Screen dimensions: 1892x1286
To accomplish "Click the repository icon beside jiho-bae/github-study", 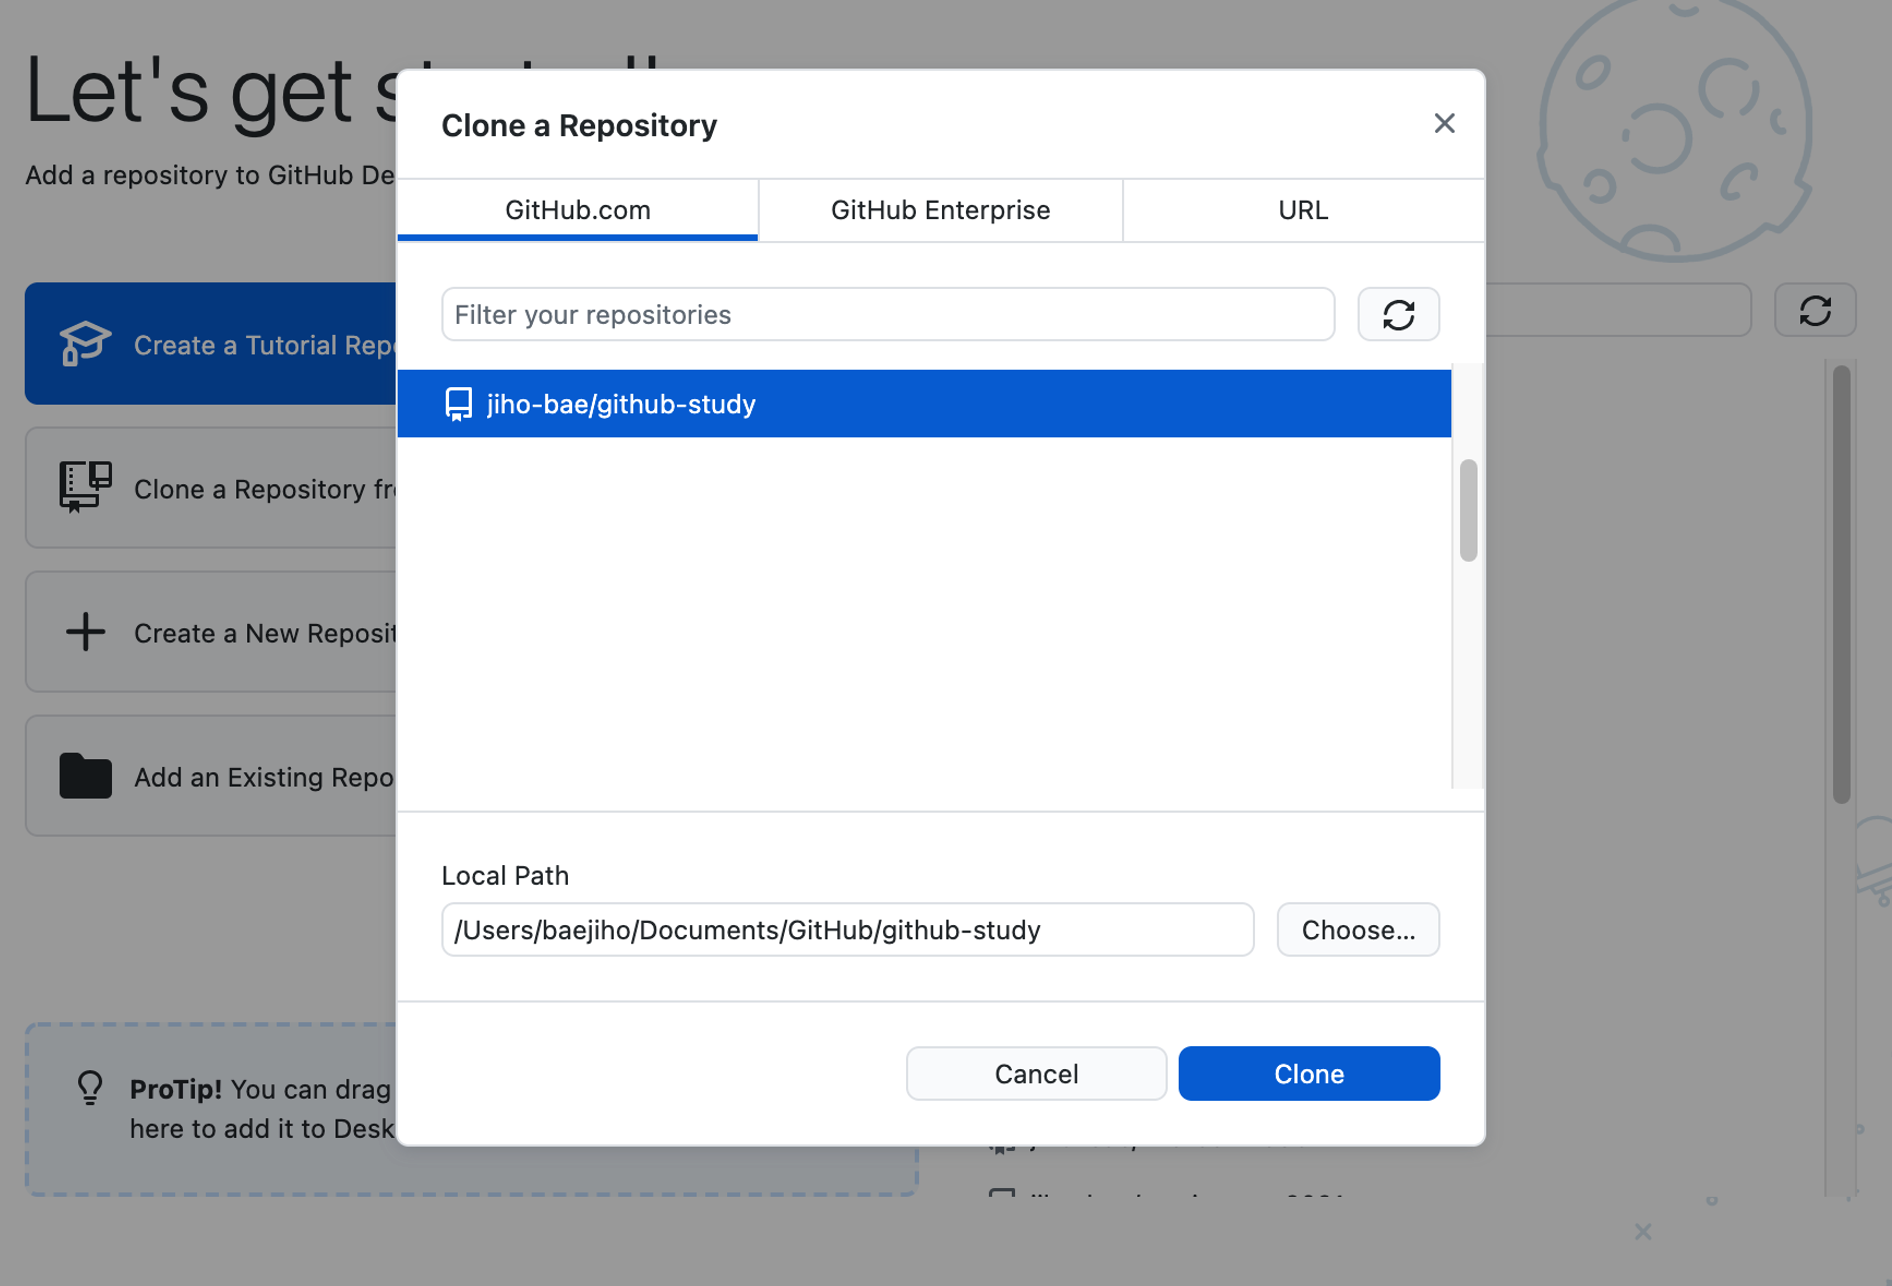I will click(x=458, y=404).
